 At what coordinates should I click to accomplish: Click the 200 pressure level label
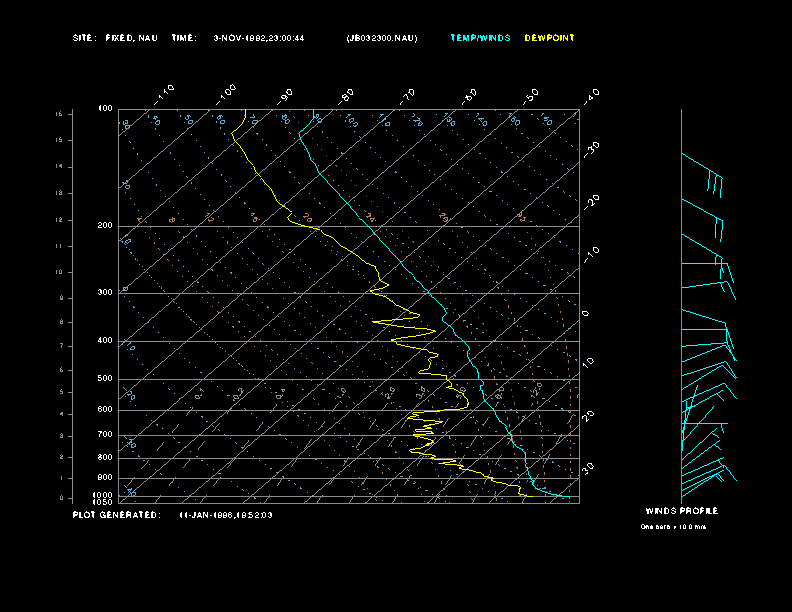(105, 226)
